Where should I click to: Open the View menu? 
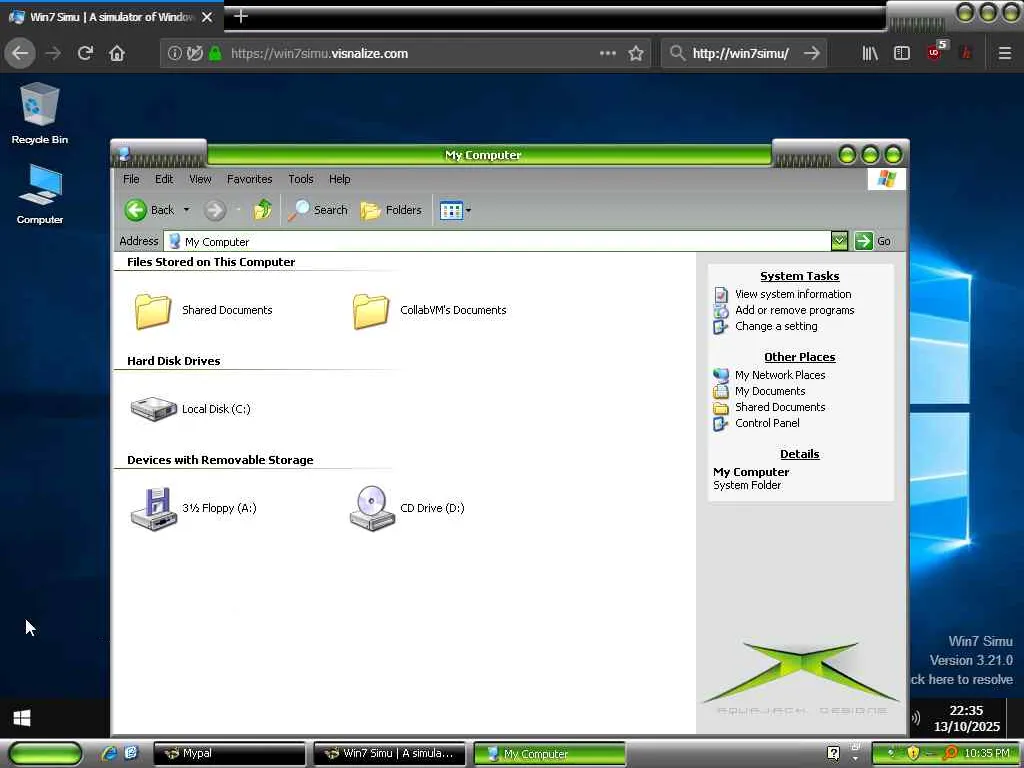[x=200, y=179]
